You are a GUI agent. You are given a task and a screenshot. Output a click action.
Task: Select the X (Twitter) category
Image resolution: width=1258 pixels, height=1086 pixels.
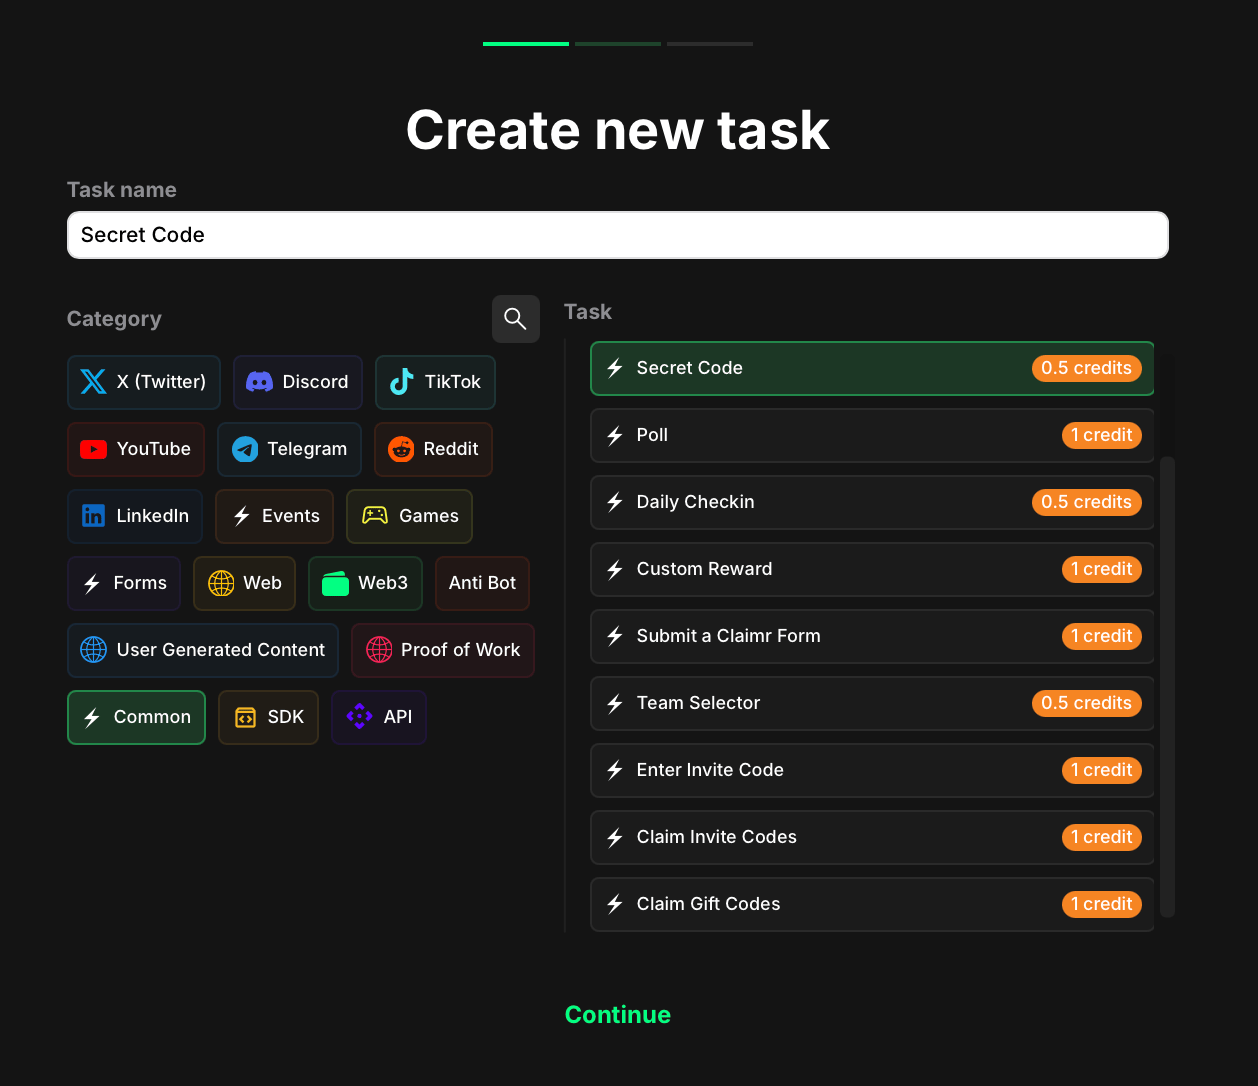click(x=144, y=382)
